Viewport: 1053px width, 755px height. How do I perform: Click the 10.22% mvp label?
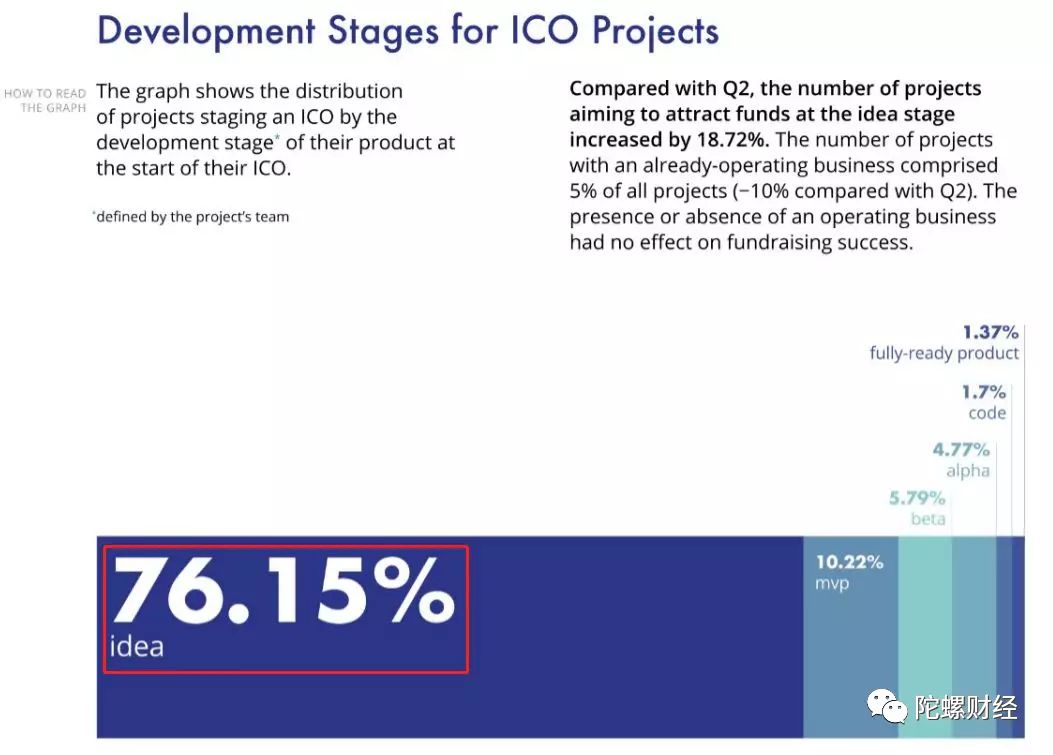click(849, 572)
